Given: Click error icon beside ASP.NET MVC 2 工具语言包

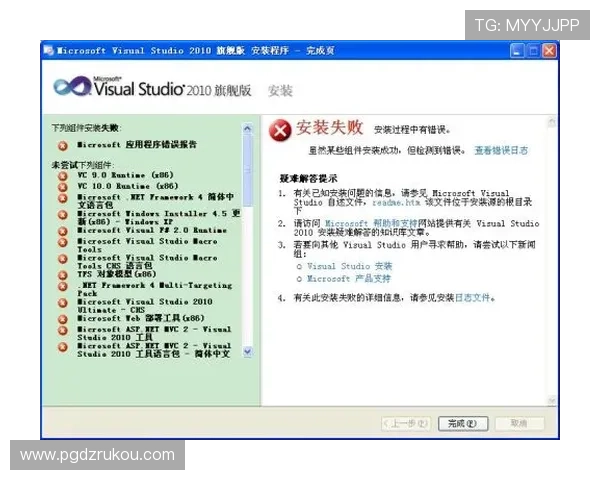Looking at the screenshot, I should (63, 347).
